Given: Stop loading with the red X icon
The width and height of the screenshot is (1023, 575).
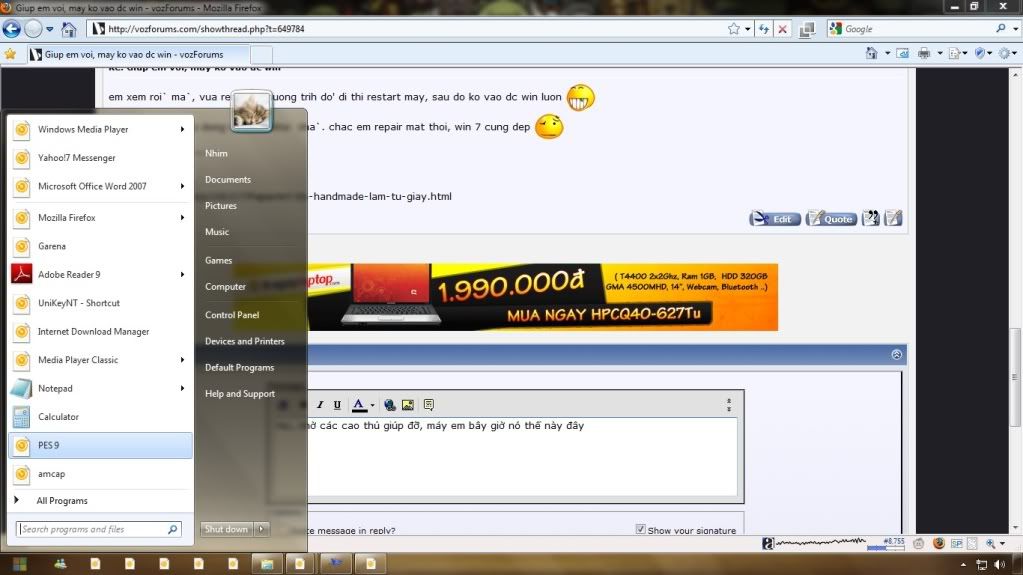Looking at the screenshot, I should click(x=782, y=29).
